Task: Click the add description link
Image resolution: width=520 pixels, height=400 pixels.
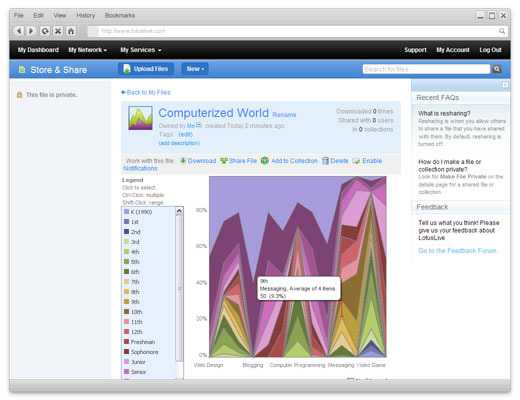Action: coord(179,143)
